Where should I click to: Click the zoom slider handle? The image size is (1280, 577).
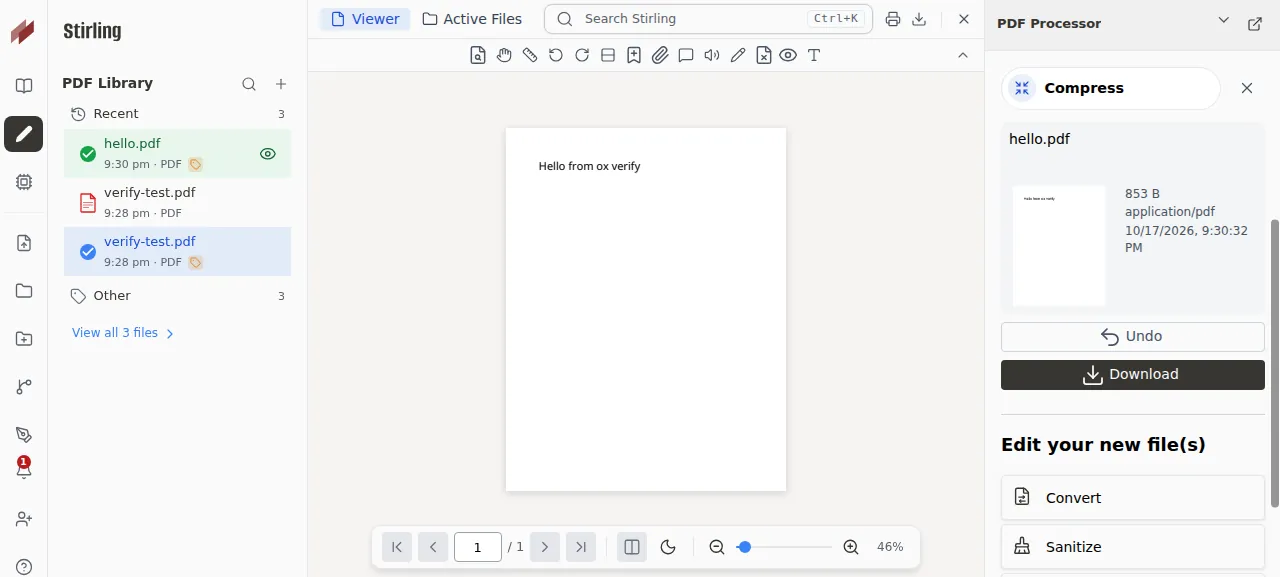(x=744, y=547)
